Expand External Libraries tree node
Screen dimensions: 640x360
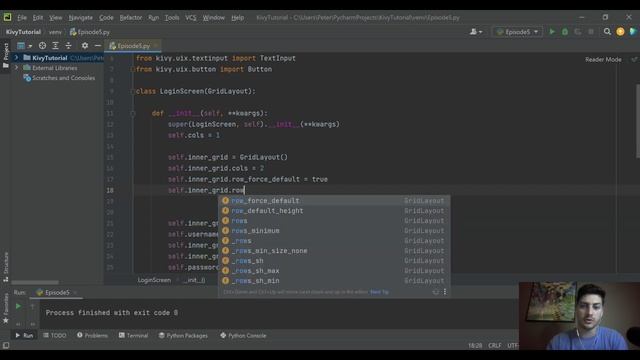16,68
